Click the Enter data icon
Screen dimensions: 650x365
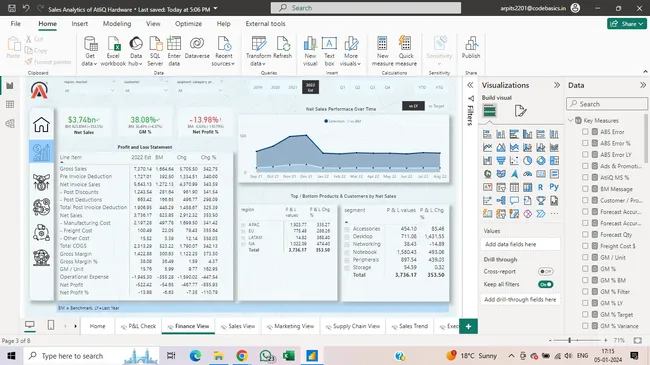174,44
